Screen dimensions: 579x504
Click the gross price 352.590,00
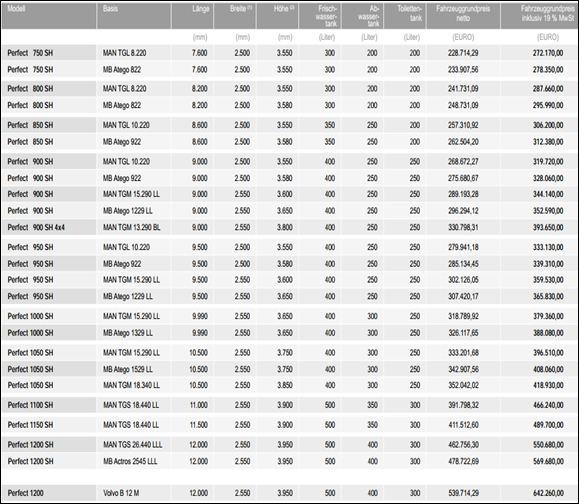548,210
